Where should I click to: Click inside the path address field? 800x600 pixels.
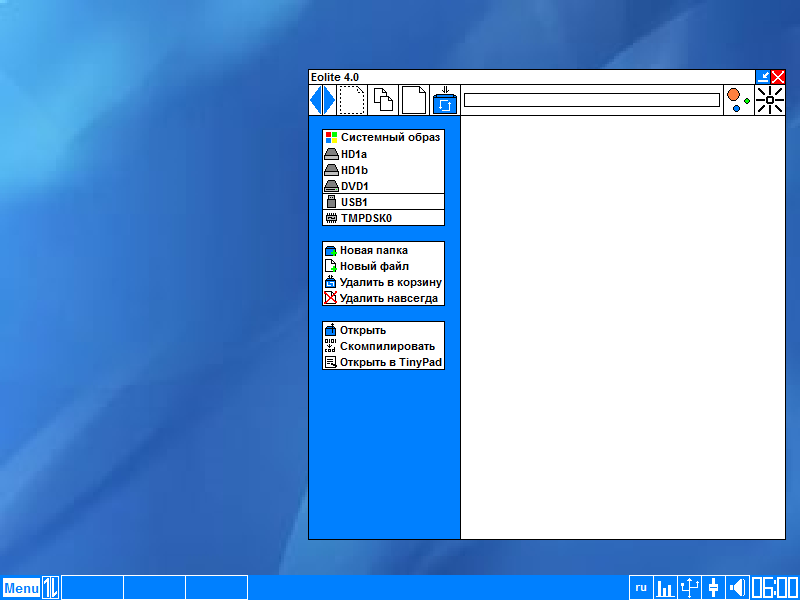[591, 100]
